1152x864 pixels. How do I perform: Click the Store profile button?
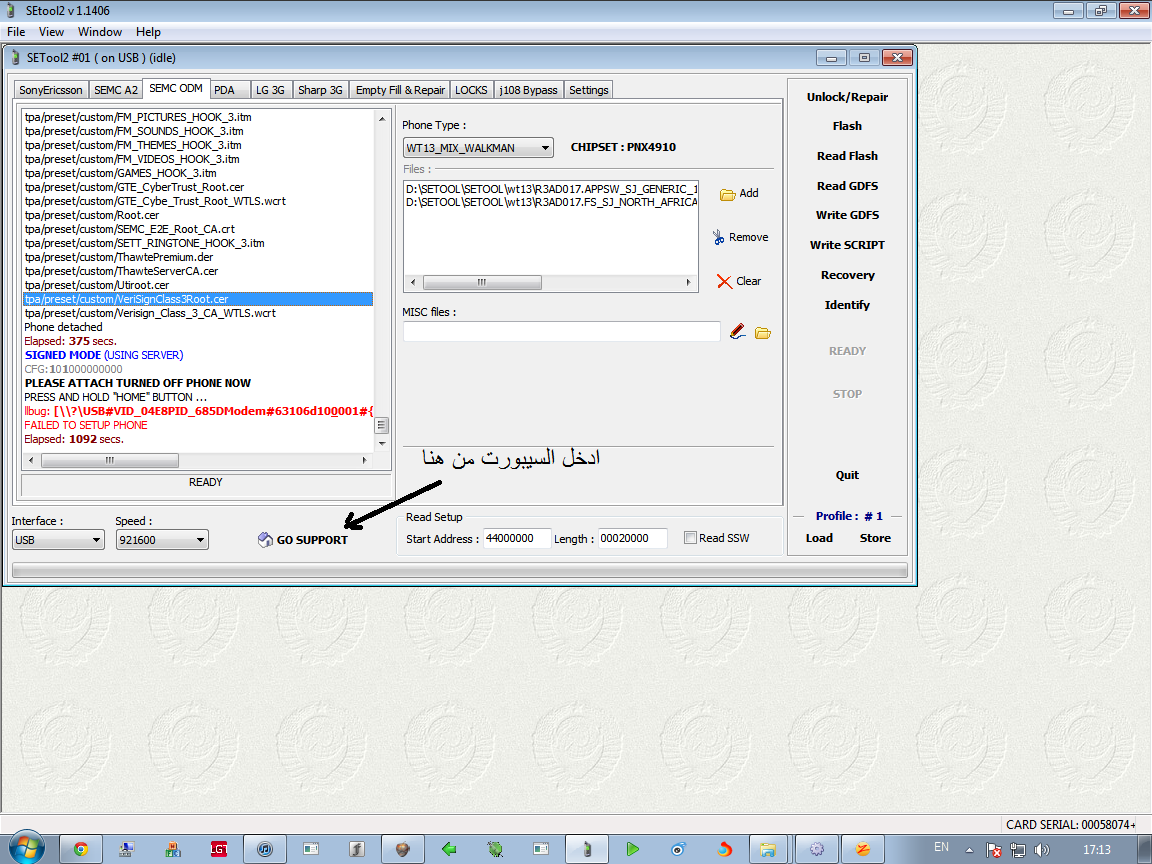(x=875, y=538)
